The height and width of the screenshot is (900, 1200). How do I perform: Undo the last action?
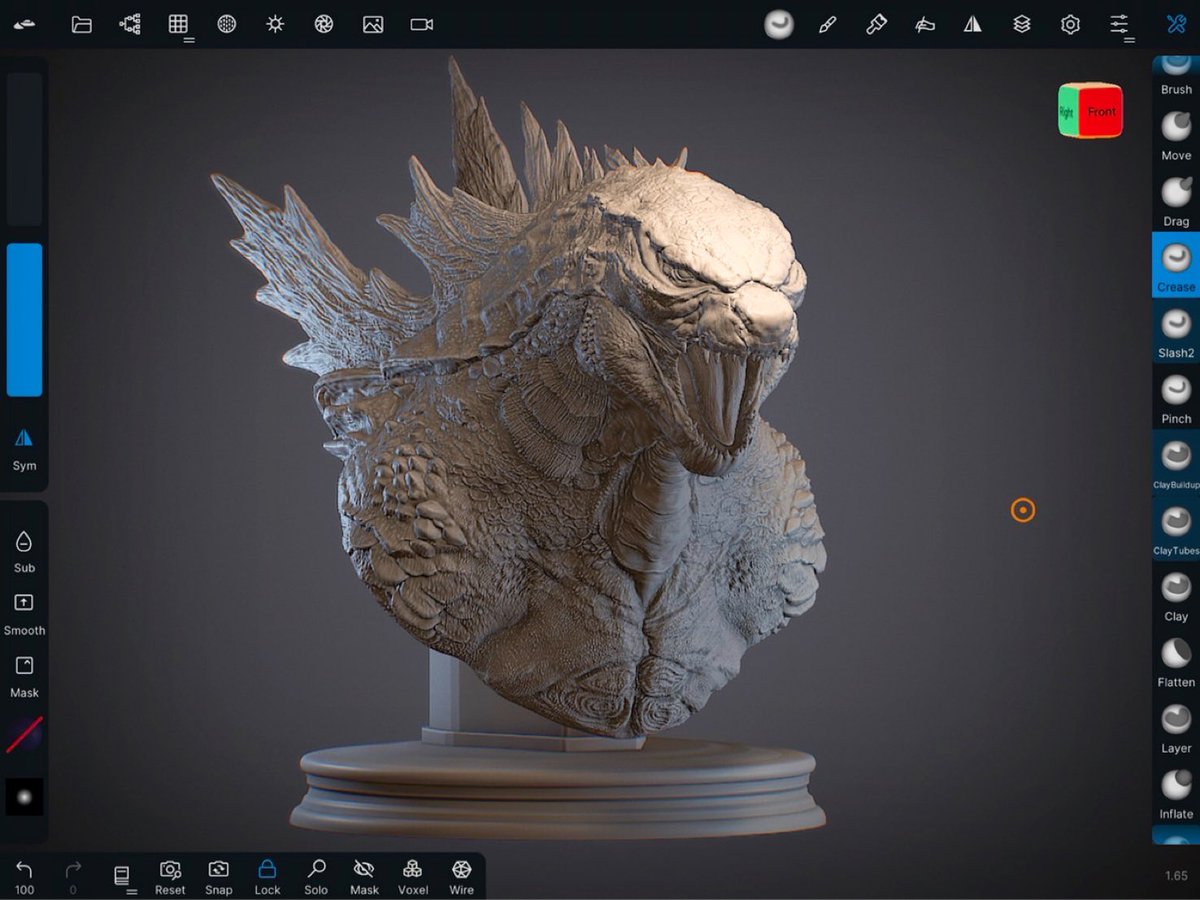click(x=24, y=875)
